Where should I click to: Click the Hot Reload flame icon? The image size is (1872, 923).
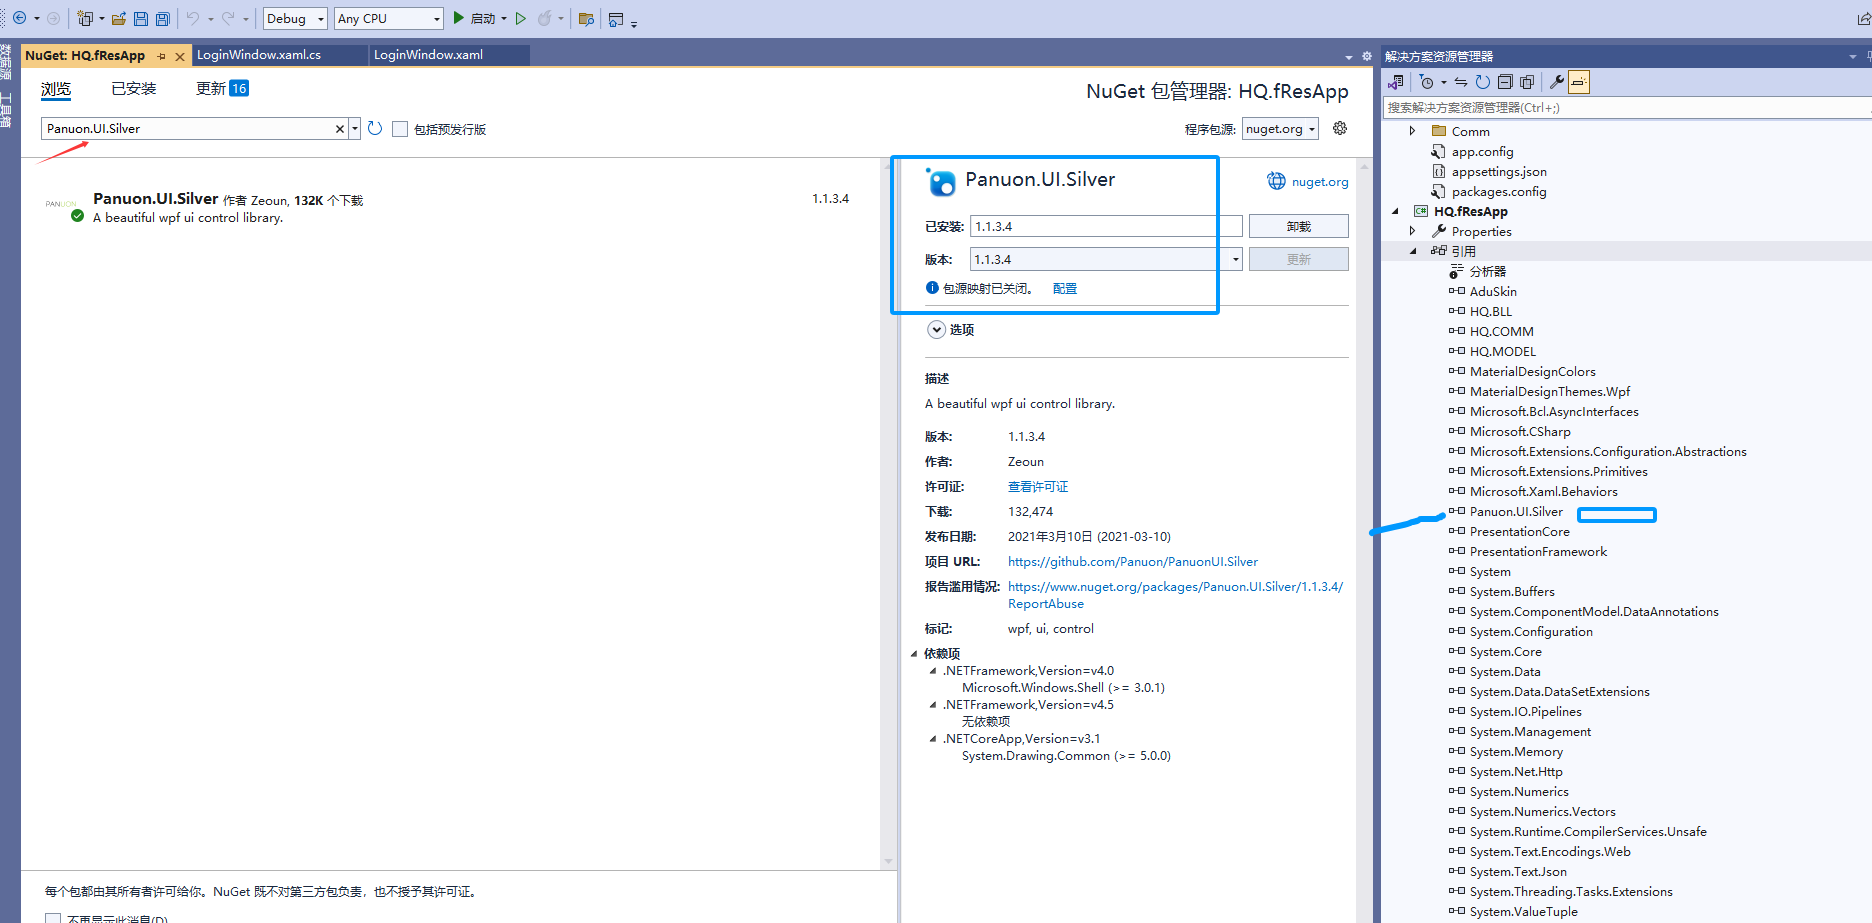pyautogui.click(x=545, y=18)
